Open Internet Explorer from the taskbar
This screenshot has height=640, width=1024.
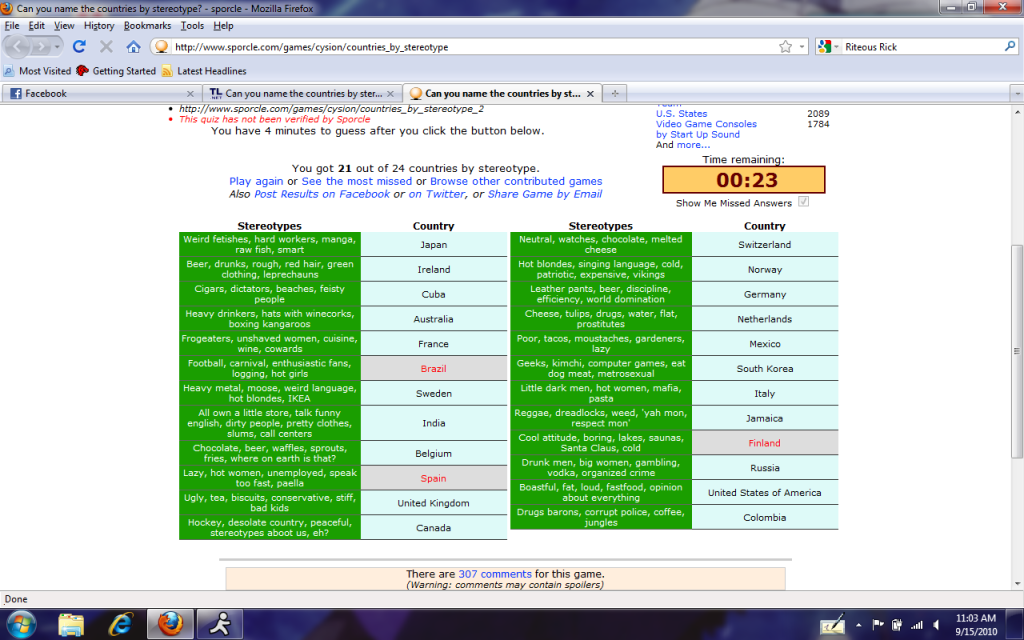123,624
